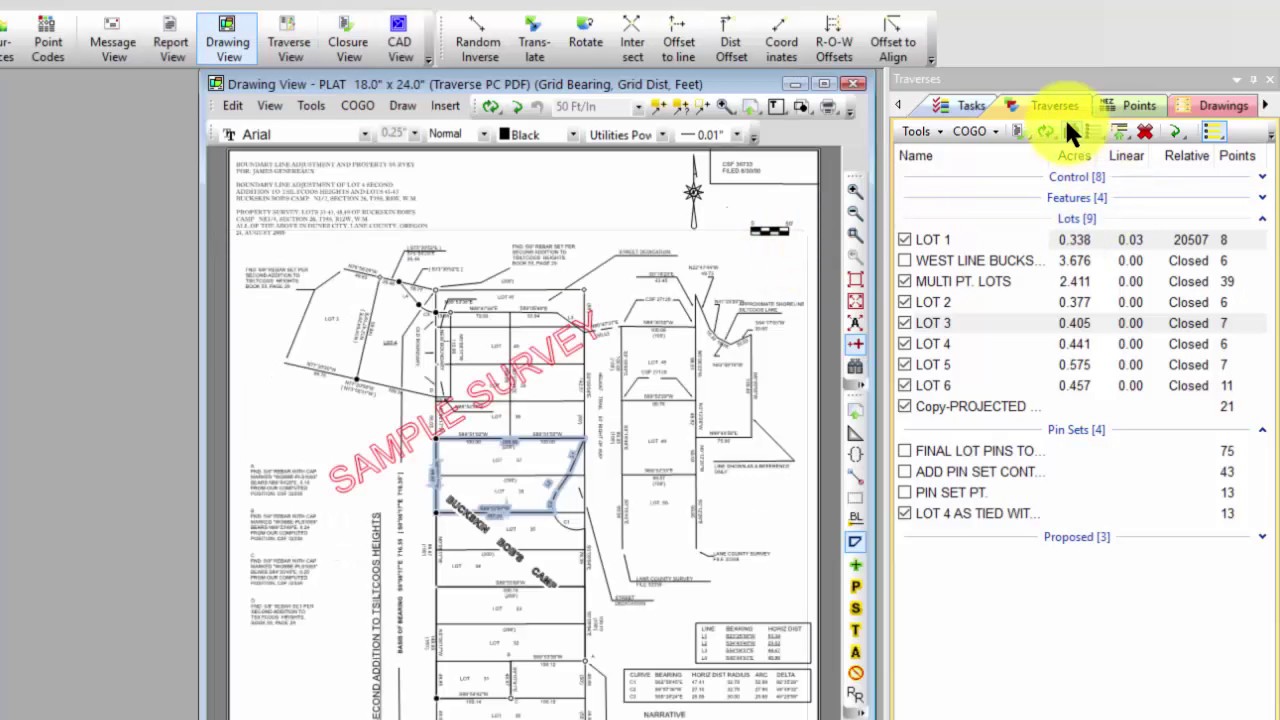Switch to Drawing View button
The width and height of the screenshot is (1280, 720).
point(228,39)
